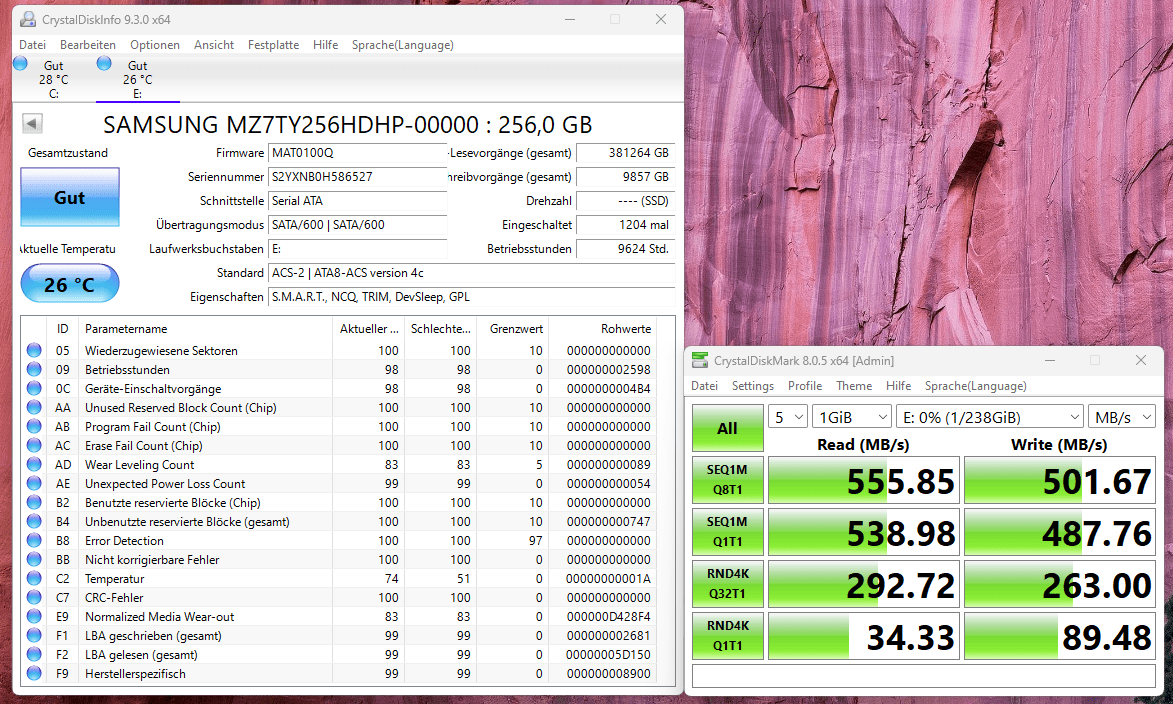This screenshot has width=1173, height=704.
Task: Open Theme menu in CrystalDiskMark
Action: [854, 386]
